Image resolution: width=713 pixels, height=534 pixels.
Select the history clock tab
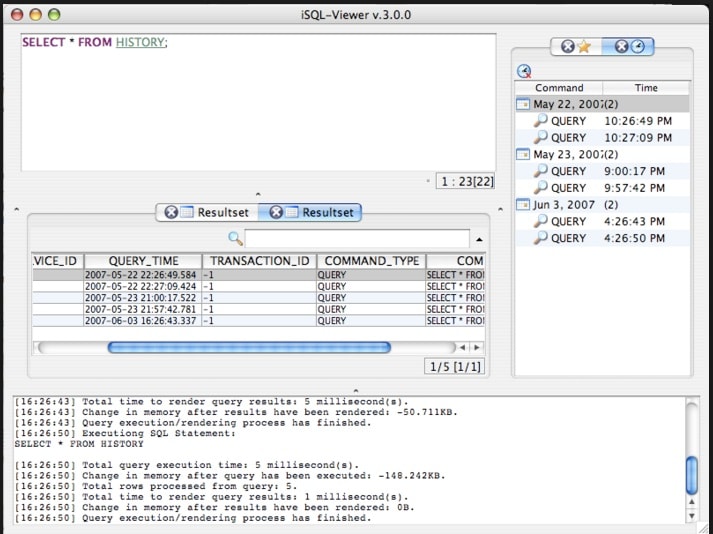coord(638,46)
